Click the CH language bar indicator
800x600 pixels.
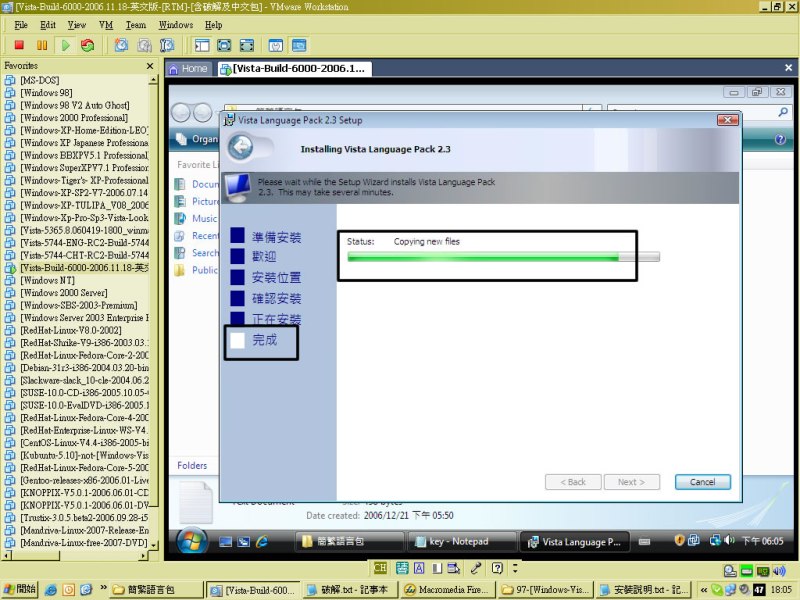pyautogui.click(x=380, y=568)
